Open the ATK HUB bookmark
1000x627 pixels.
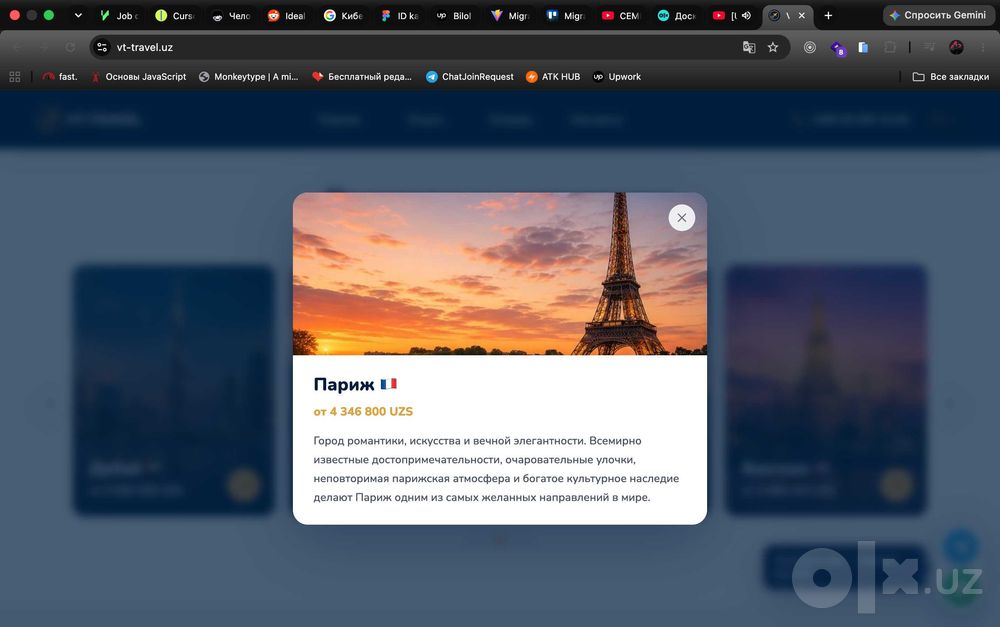tap(553, 77)
